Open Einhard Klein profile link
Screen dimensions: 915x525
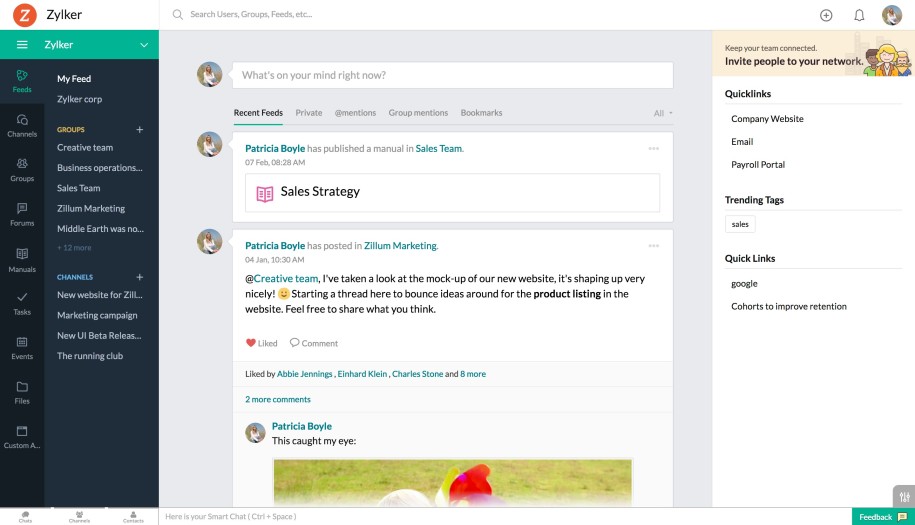(362, 374)
